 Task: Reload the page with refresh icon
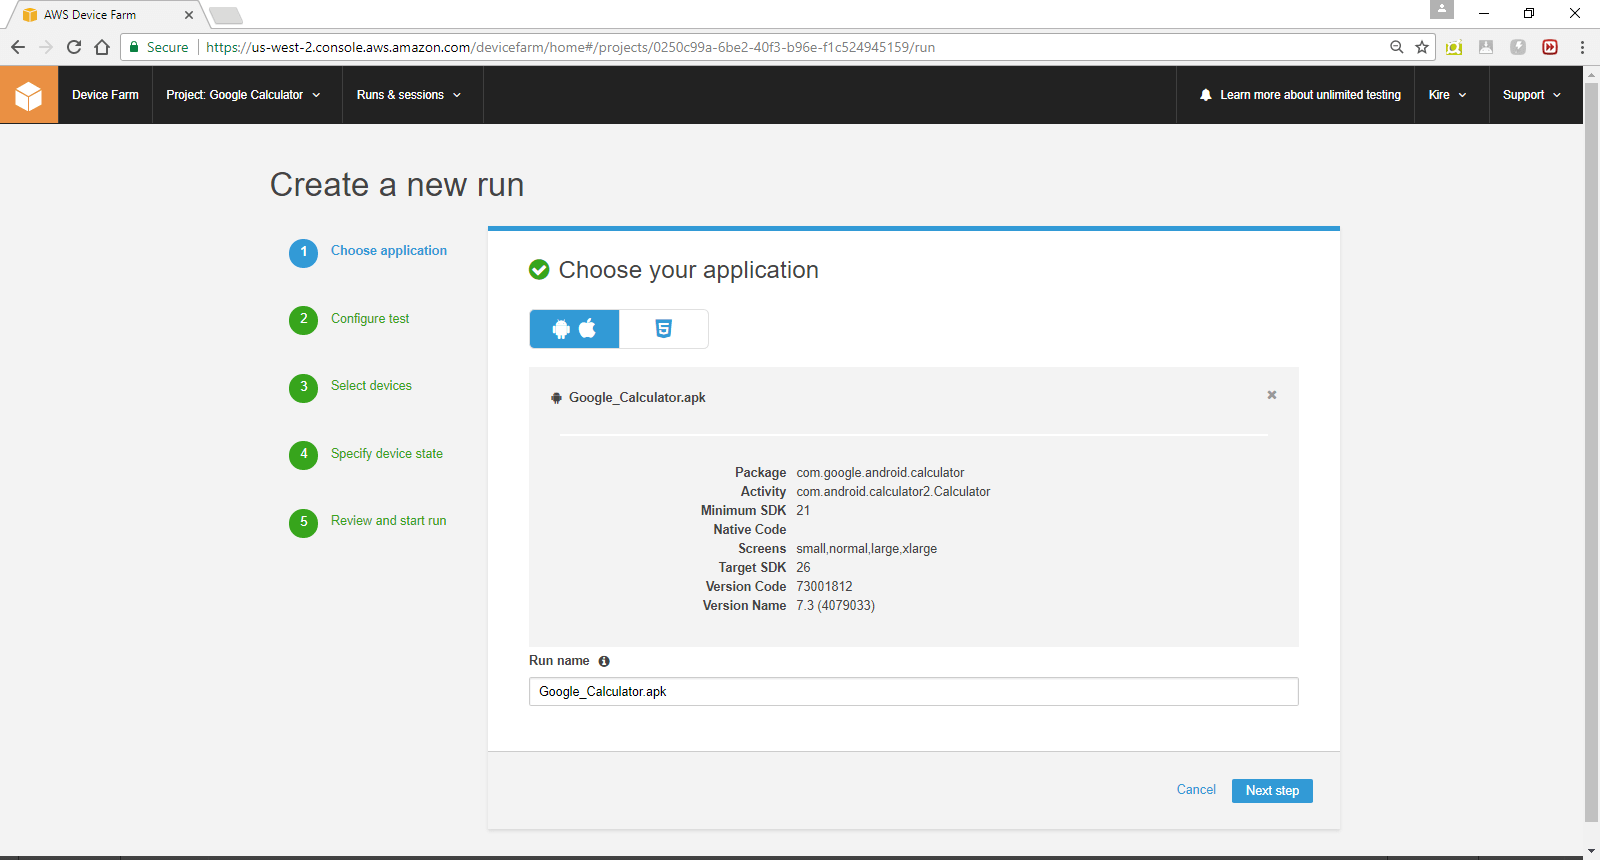pyautogui.click(x=74, y=47)
